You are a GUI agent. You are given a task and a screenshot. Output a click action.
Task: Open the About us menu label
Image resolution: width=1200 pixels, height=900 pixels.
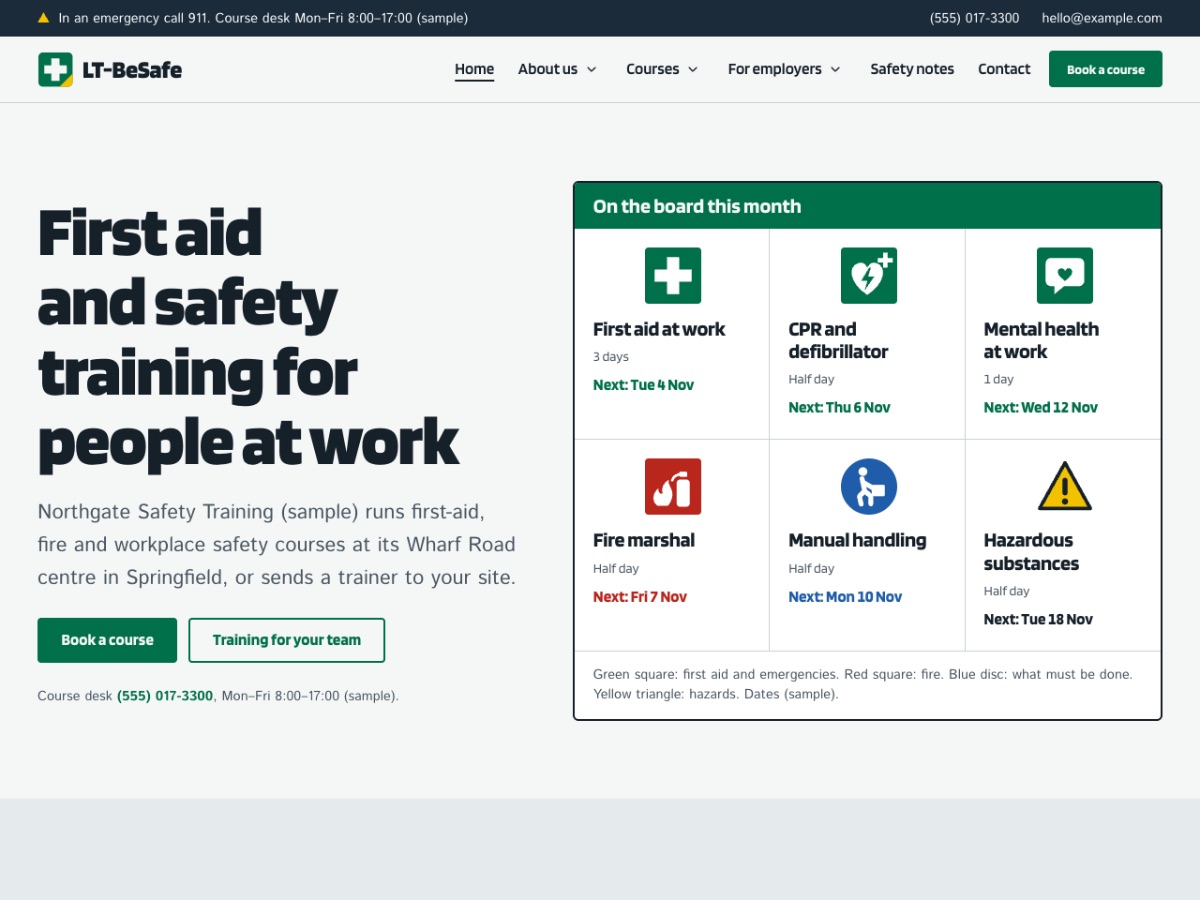pos(548,69)
